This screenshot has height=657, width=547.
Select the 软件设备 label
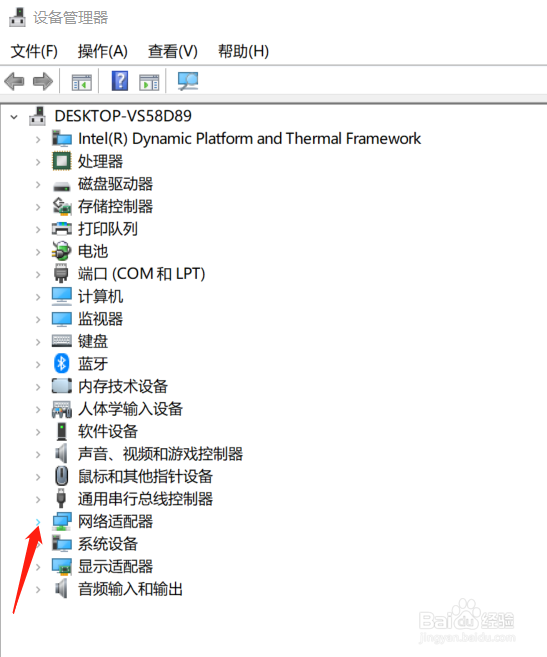point(108,431)
